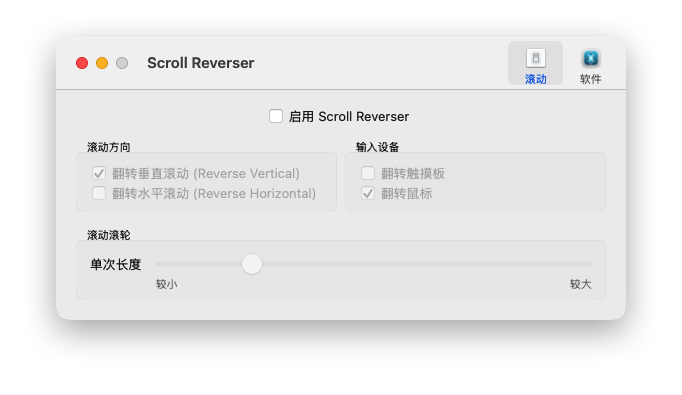682x395 pixels.
Task: Click the 输入设备 section heading
Action: [x=378, y=147]
